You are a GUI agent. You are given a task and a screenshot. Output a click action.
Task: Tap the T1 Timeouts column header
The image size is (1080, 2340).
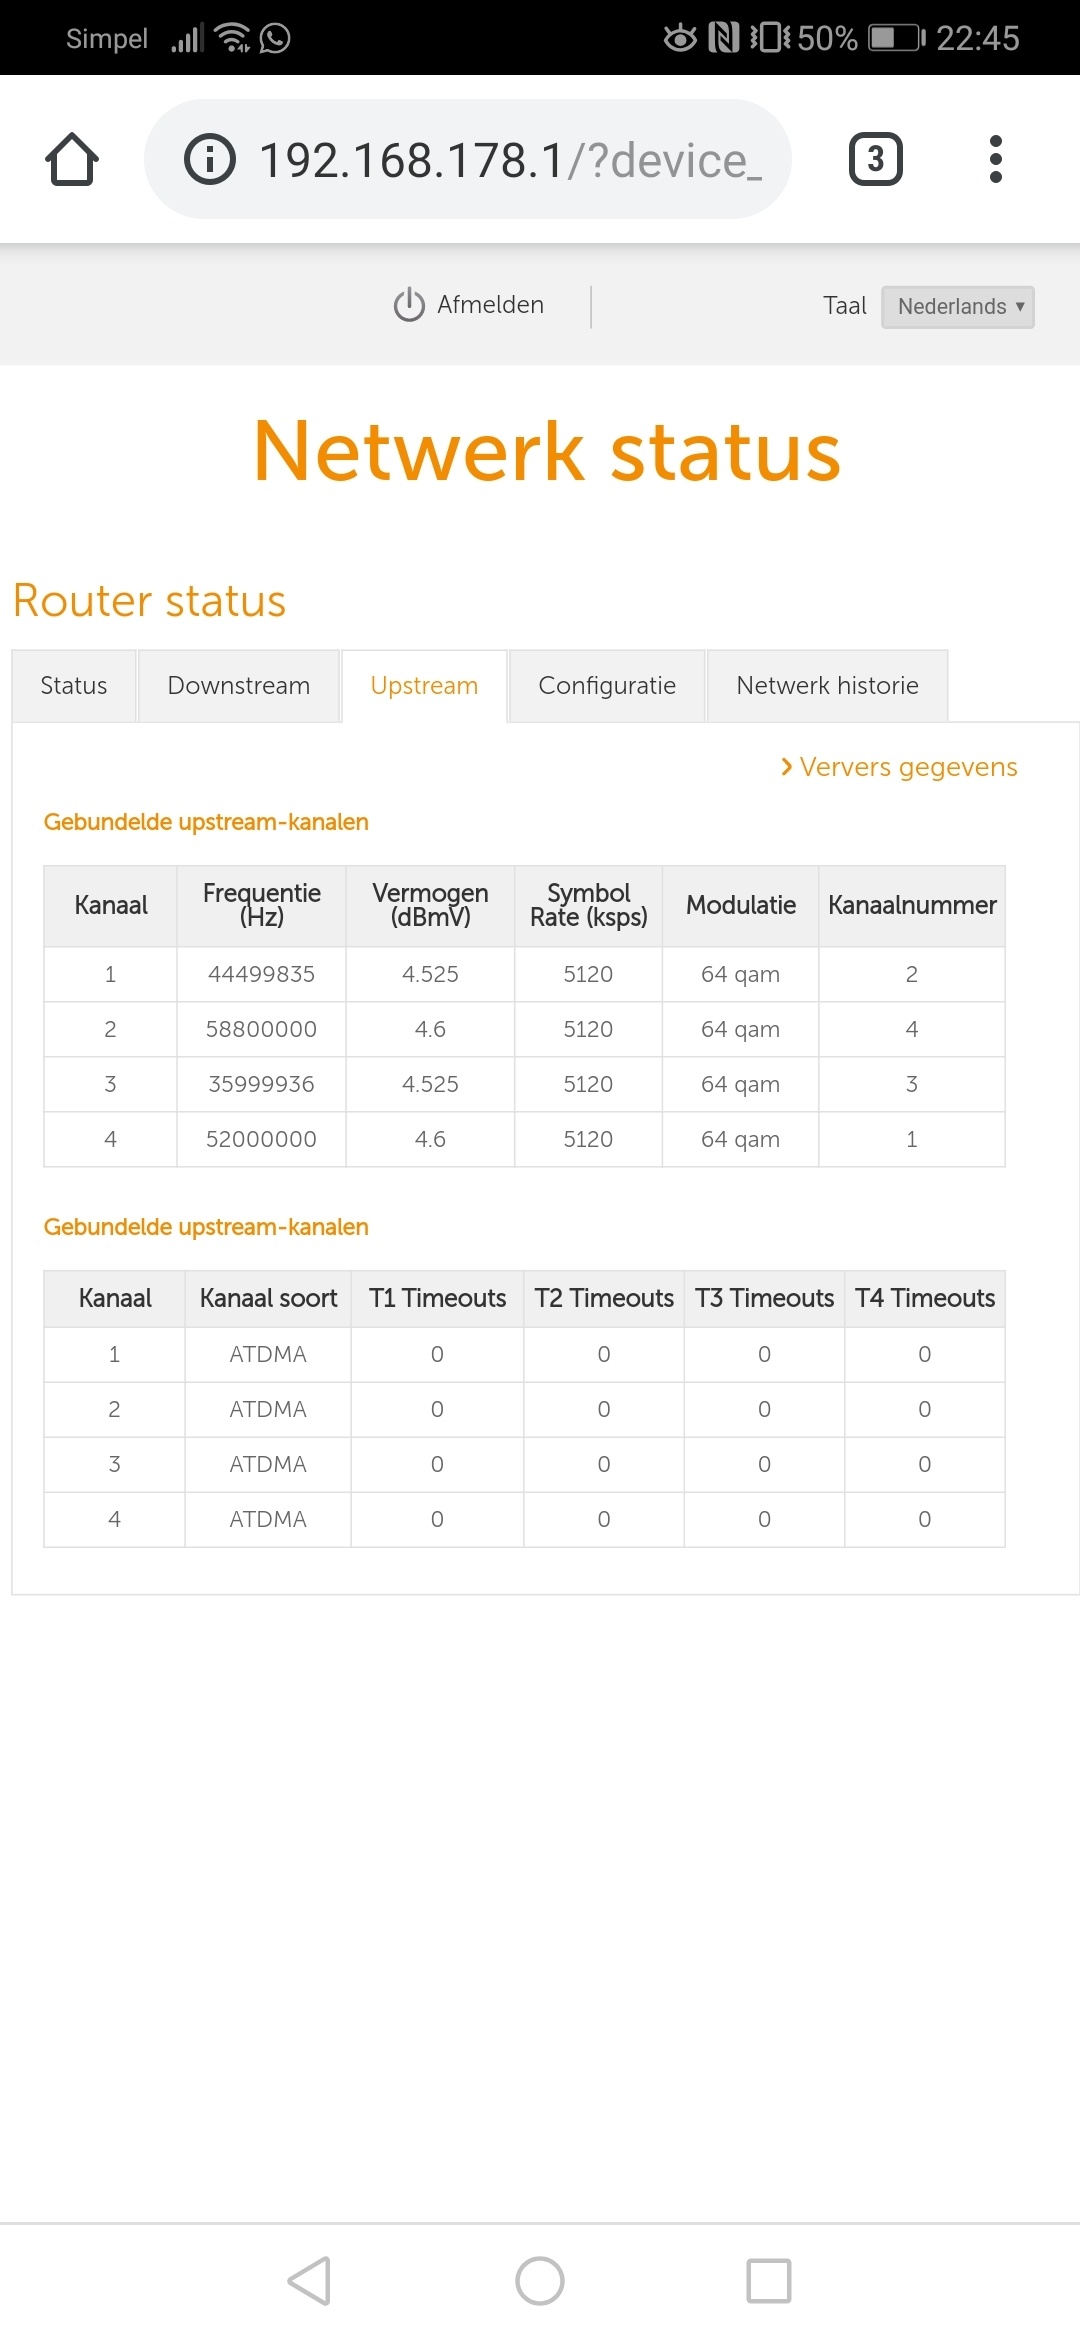pos(437,1298)
